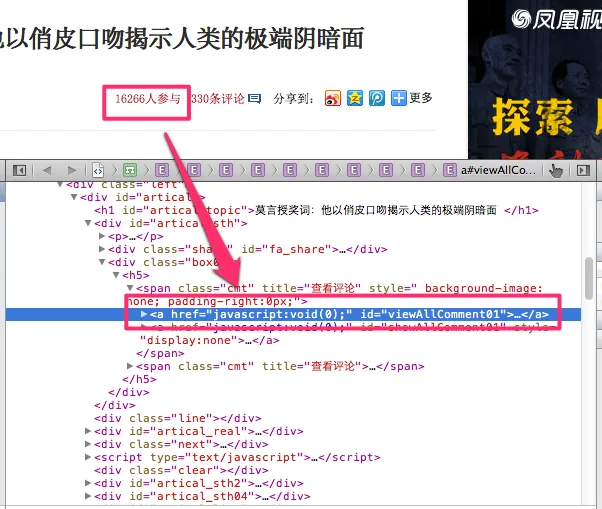
Task: Select the h1 id="artical_topic" line
Action: [x=316, y=210]
